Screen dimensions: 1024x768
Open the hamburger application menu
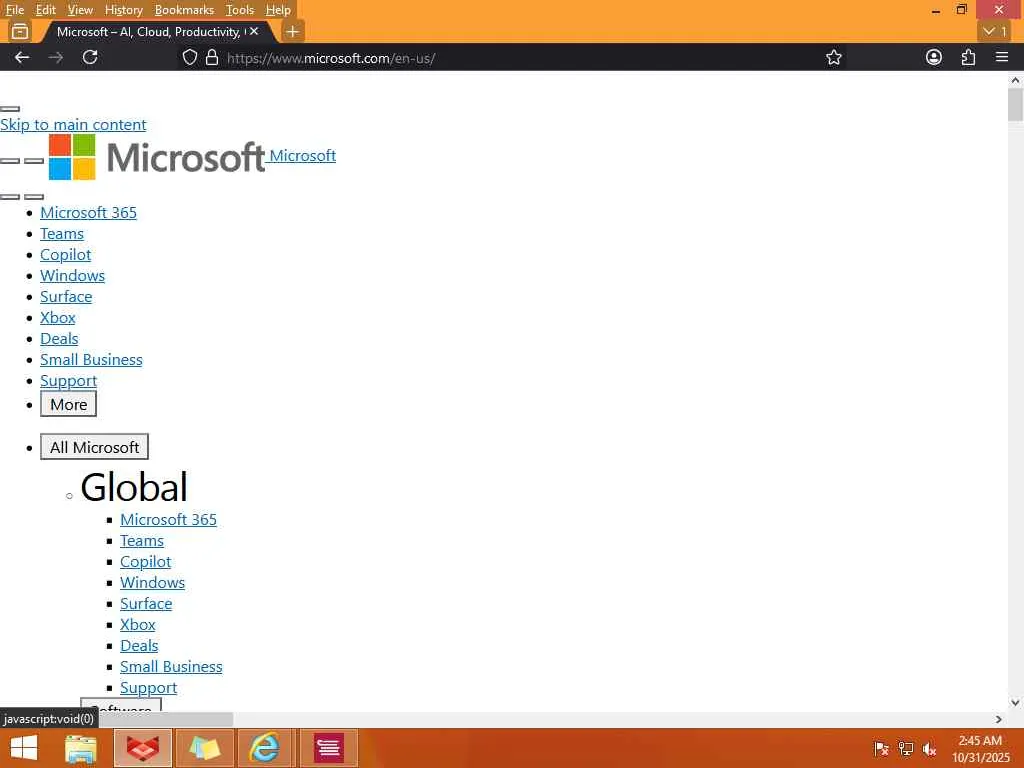click(1002, 57)
